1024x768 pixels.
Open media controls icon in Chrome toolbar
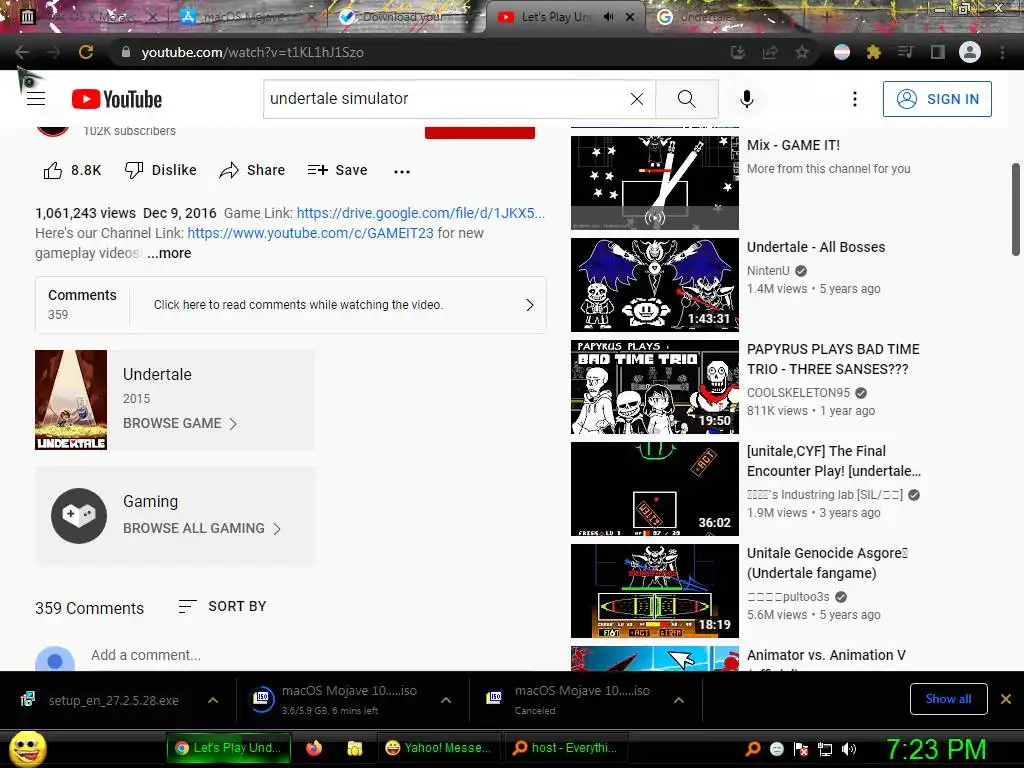(x=905, y=52)
